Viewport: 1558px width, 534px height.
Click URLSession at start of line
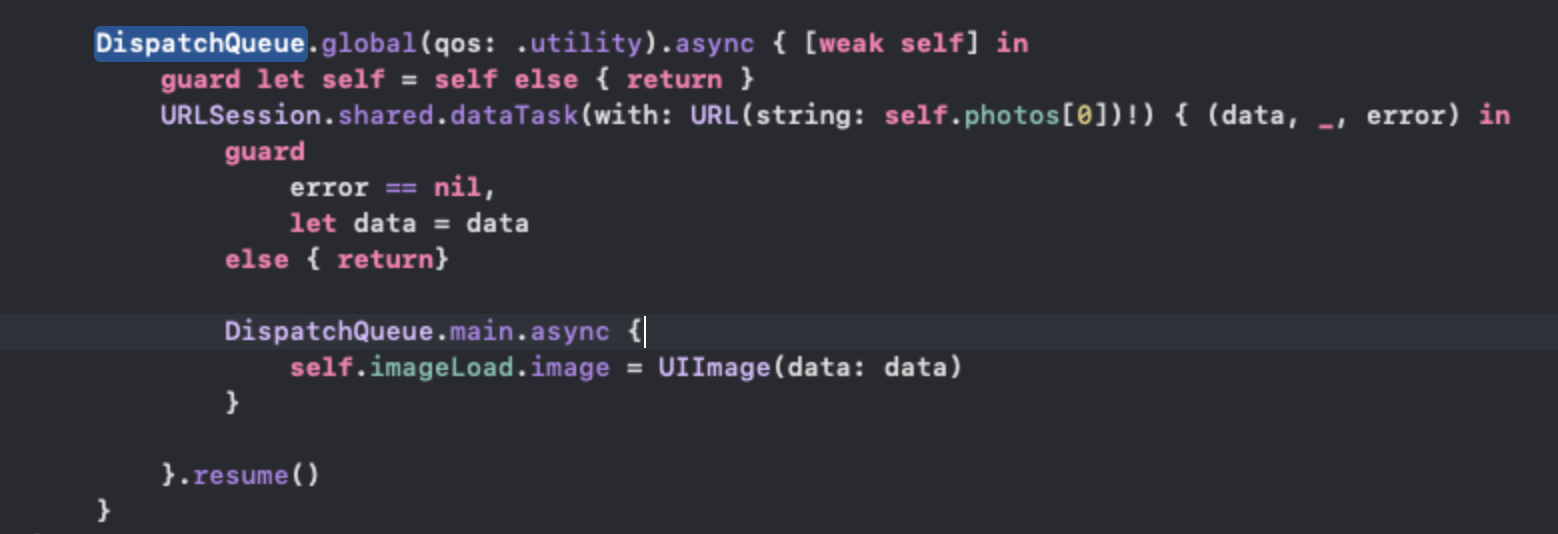click(241, 116)
